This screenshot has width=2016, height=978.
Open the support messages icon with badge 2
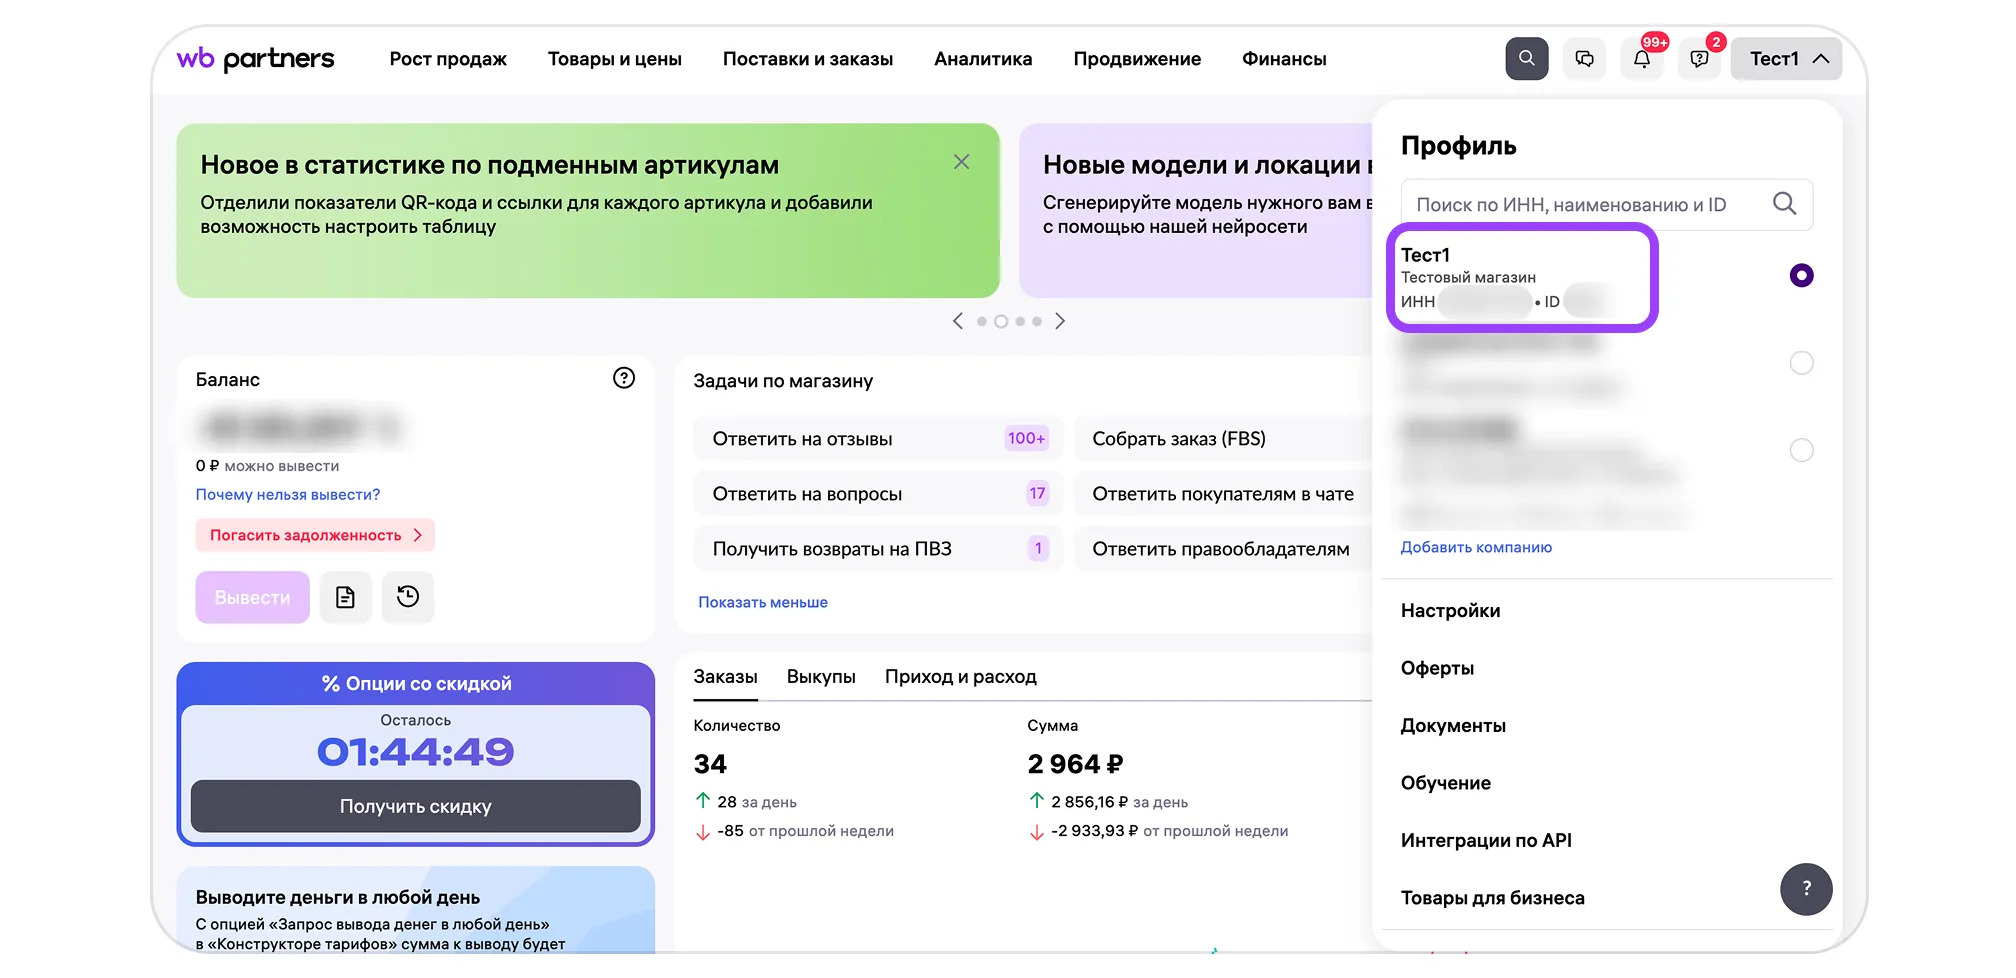pyautogui.click(x=1699, y=59)
